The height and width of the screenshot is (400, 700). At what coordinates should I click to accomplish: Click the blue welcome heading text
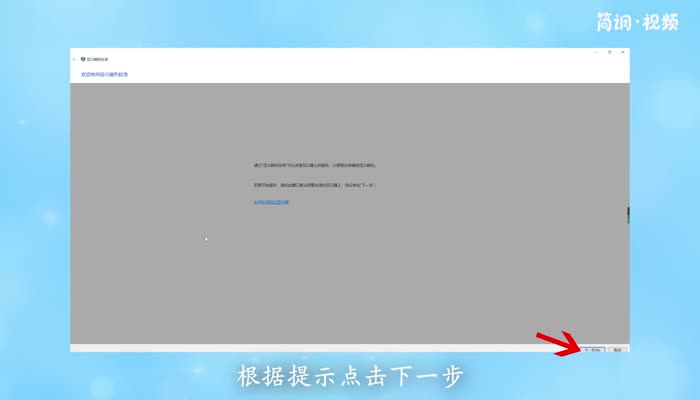pyautogui.click(x=104, y=75)
